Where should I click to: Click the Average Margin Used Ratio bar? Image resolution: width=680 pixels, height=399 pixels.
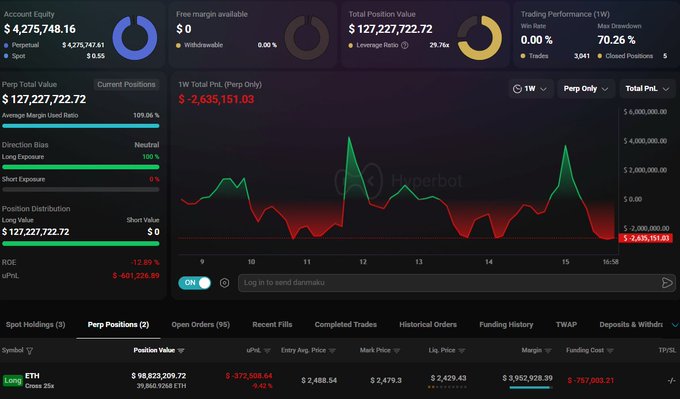pos(81,126)
